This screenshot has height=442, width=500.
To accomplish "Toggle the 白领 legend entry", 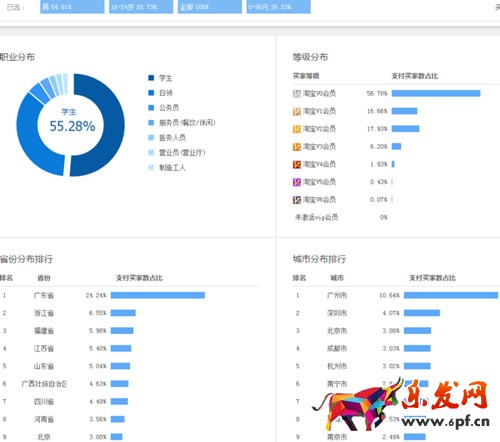I will click(x=160, y=93).
